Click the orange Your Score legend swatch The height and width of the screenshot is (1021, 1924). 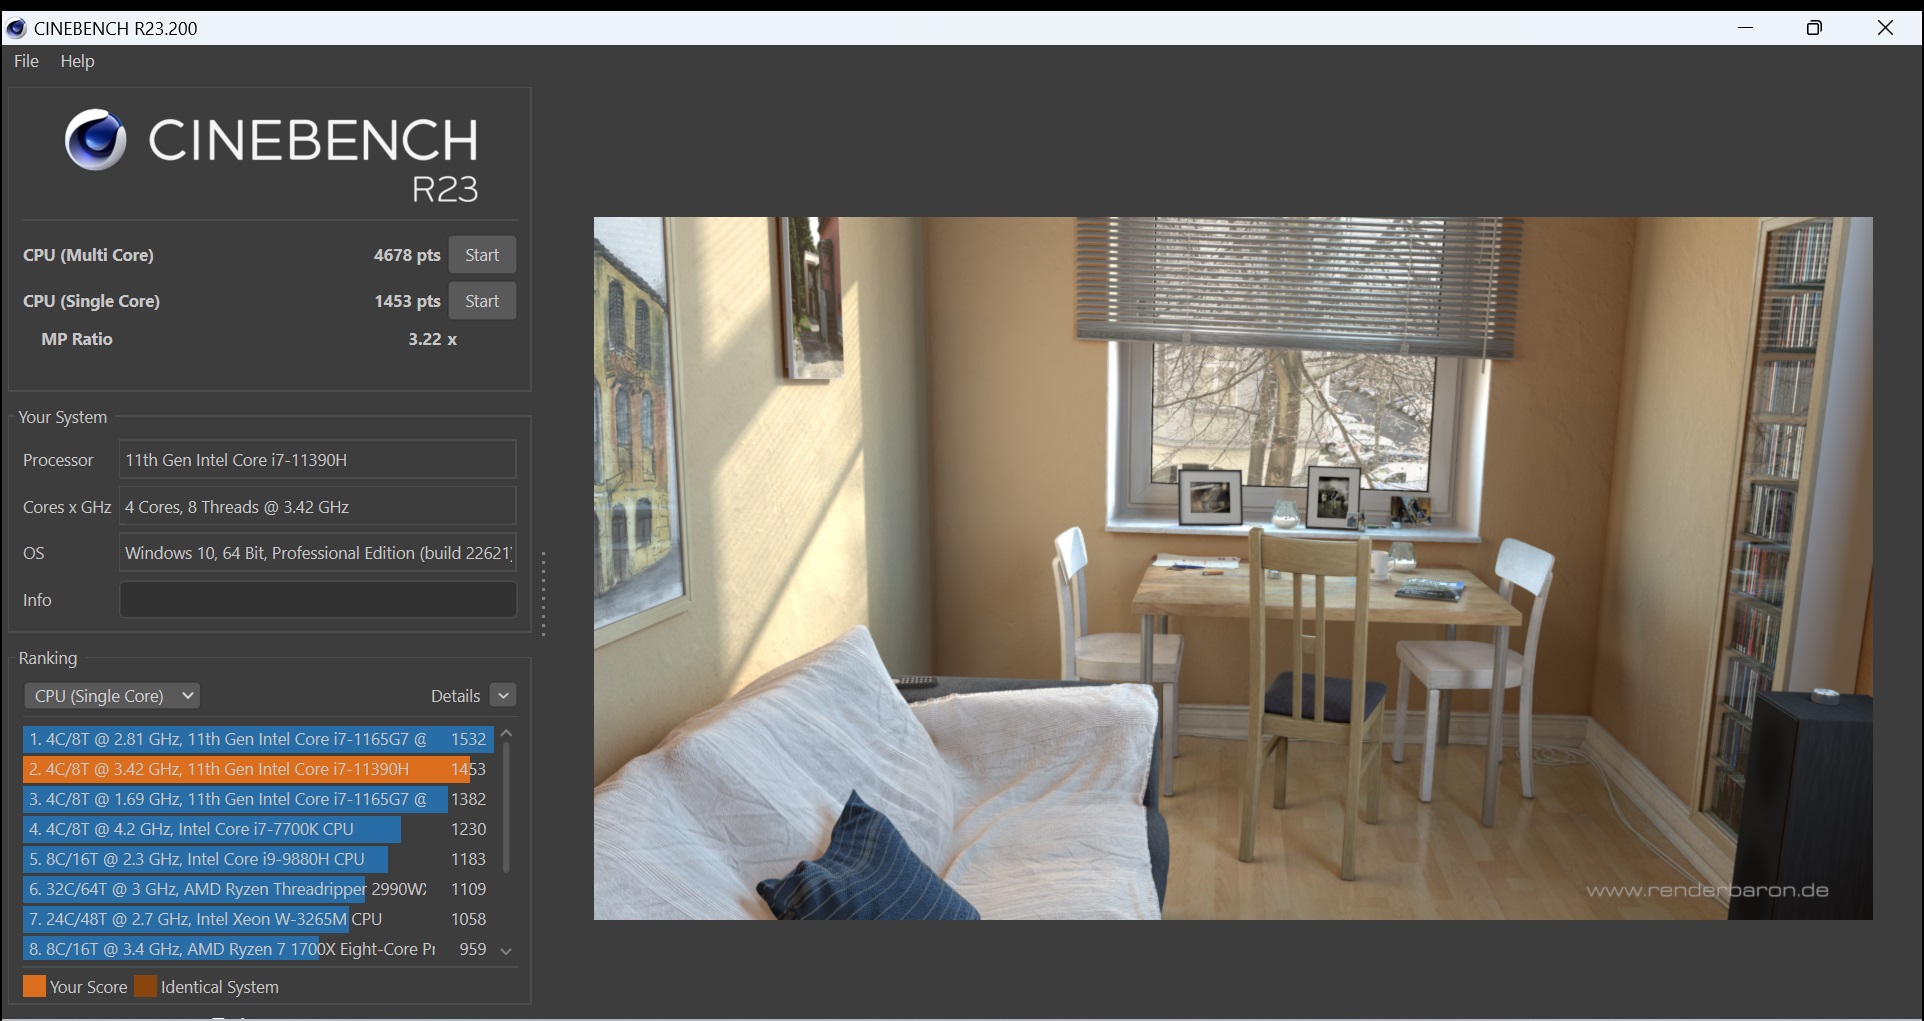point(34,987)
